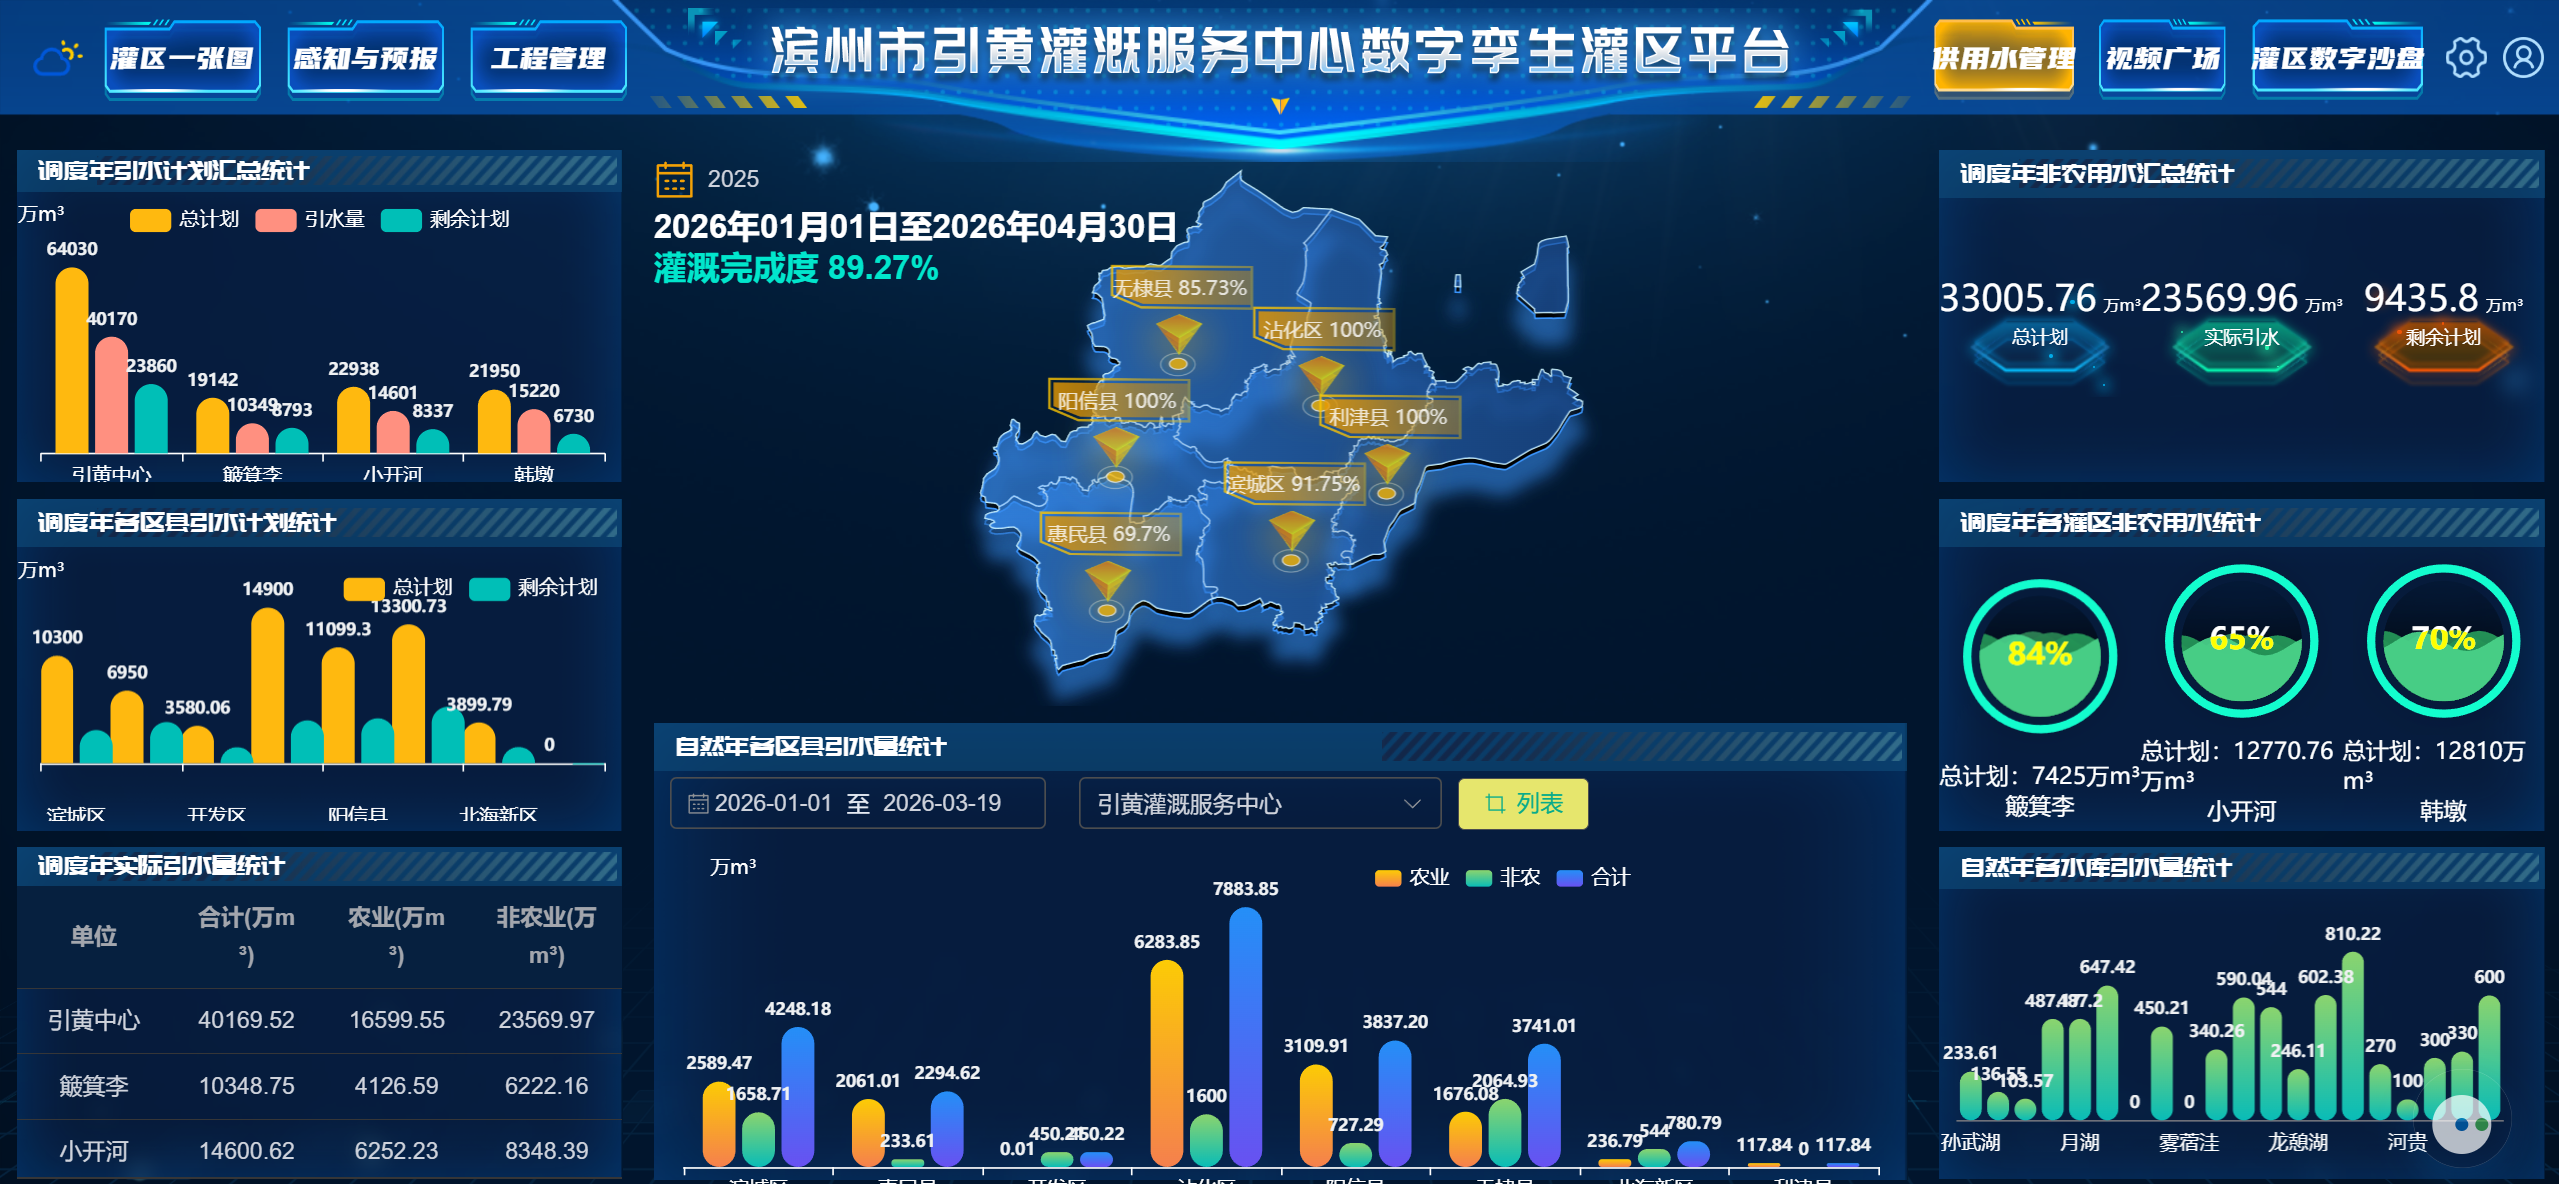The height and width of the screenshot is (1184, 2559).
Task: Open the 视频广场 tab
Action: pyautogui.click(x=2161, y=59)
